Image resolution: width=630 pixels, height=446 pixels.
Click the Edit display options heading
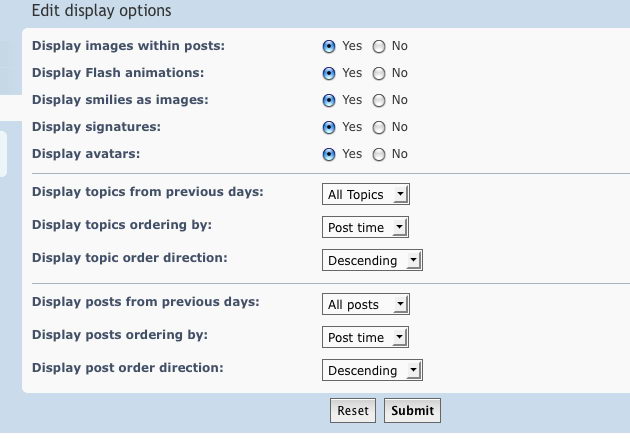[101, 10]
